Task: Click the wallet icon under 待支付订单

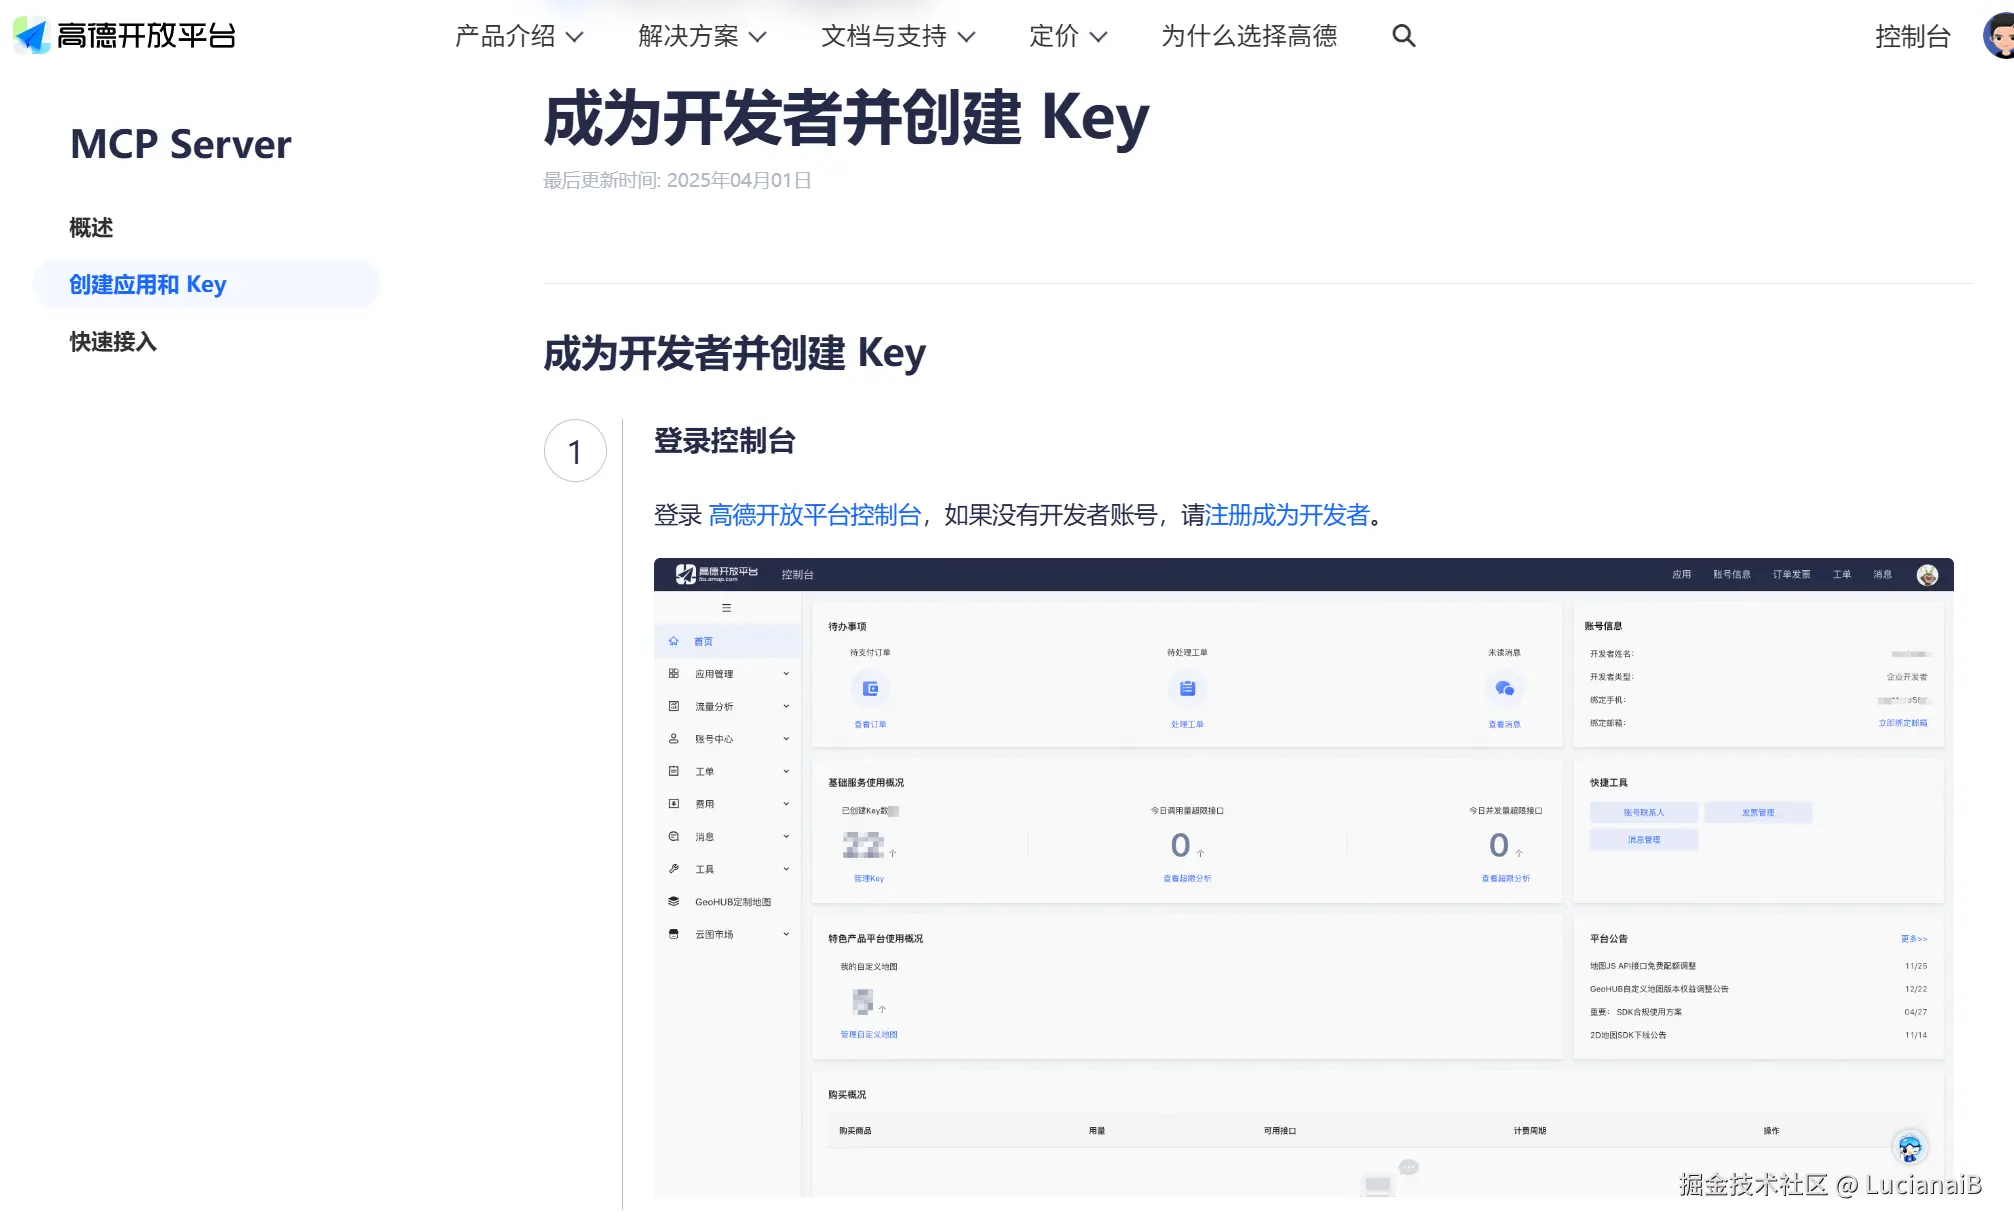Action: click(870, 689)
